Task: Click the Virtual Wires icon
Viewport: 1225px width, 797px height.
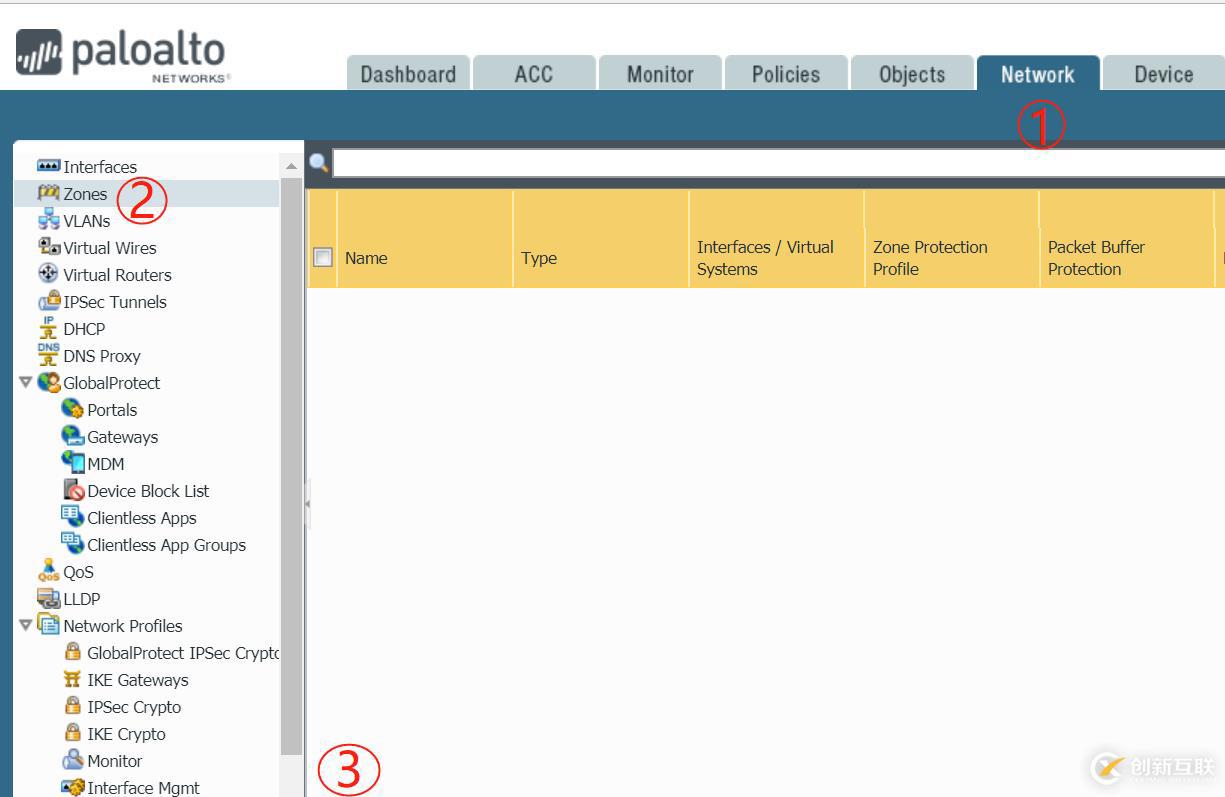Action: pos(48,247)
